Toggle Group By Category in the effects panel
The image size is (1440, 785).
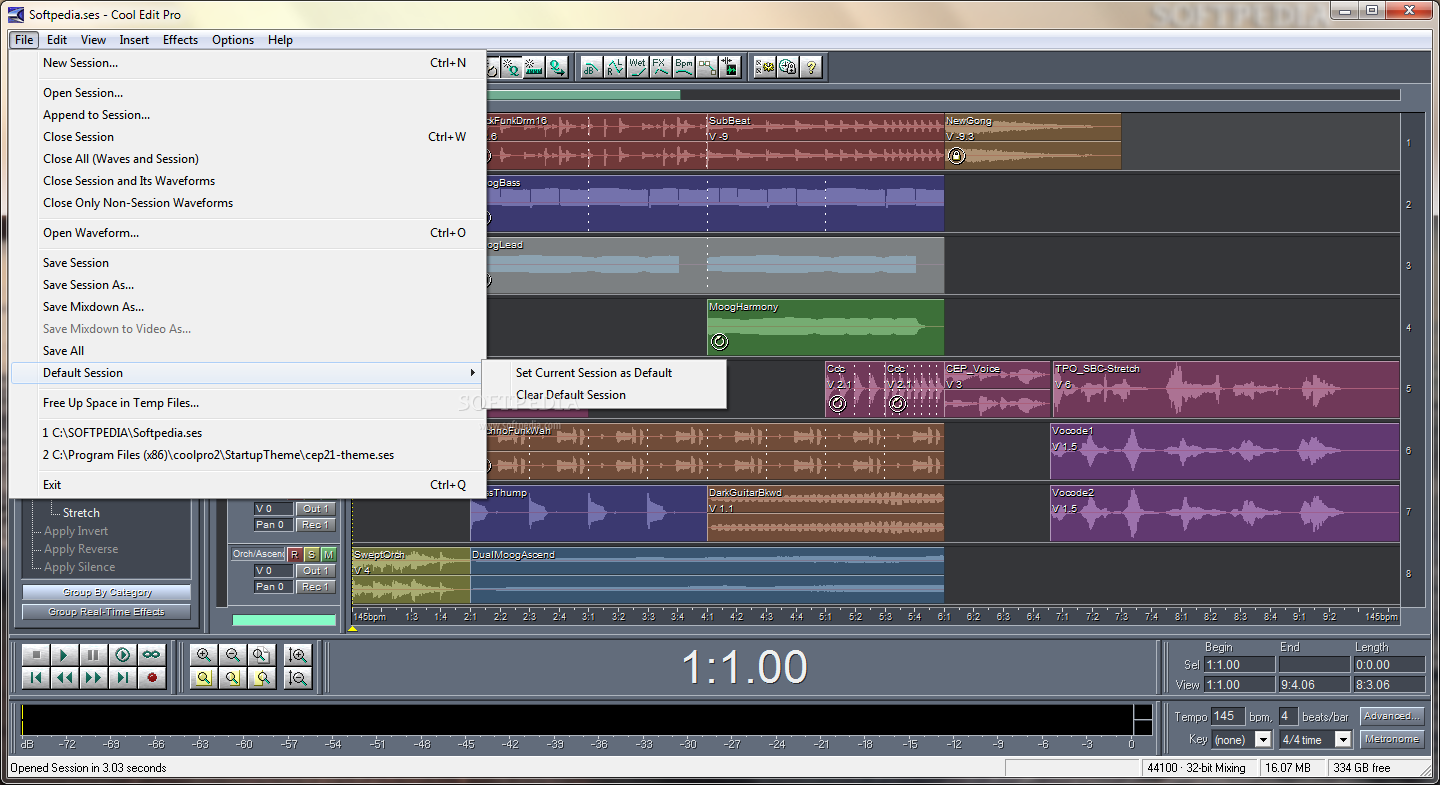[x=107, y=593]
